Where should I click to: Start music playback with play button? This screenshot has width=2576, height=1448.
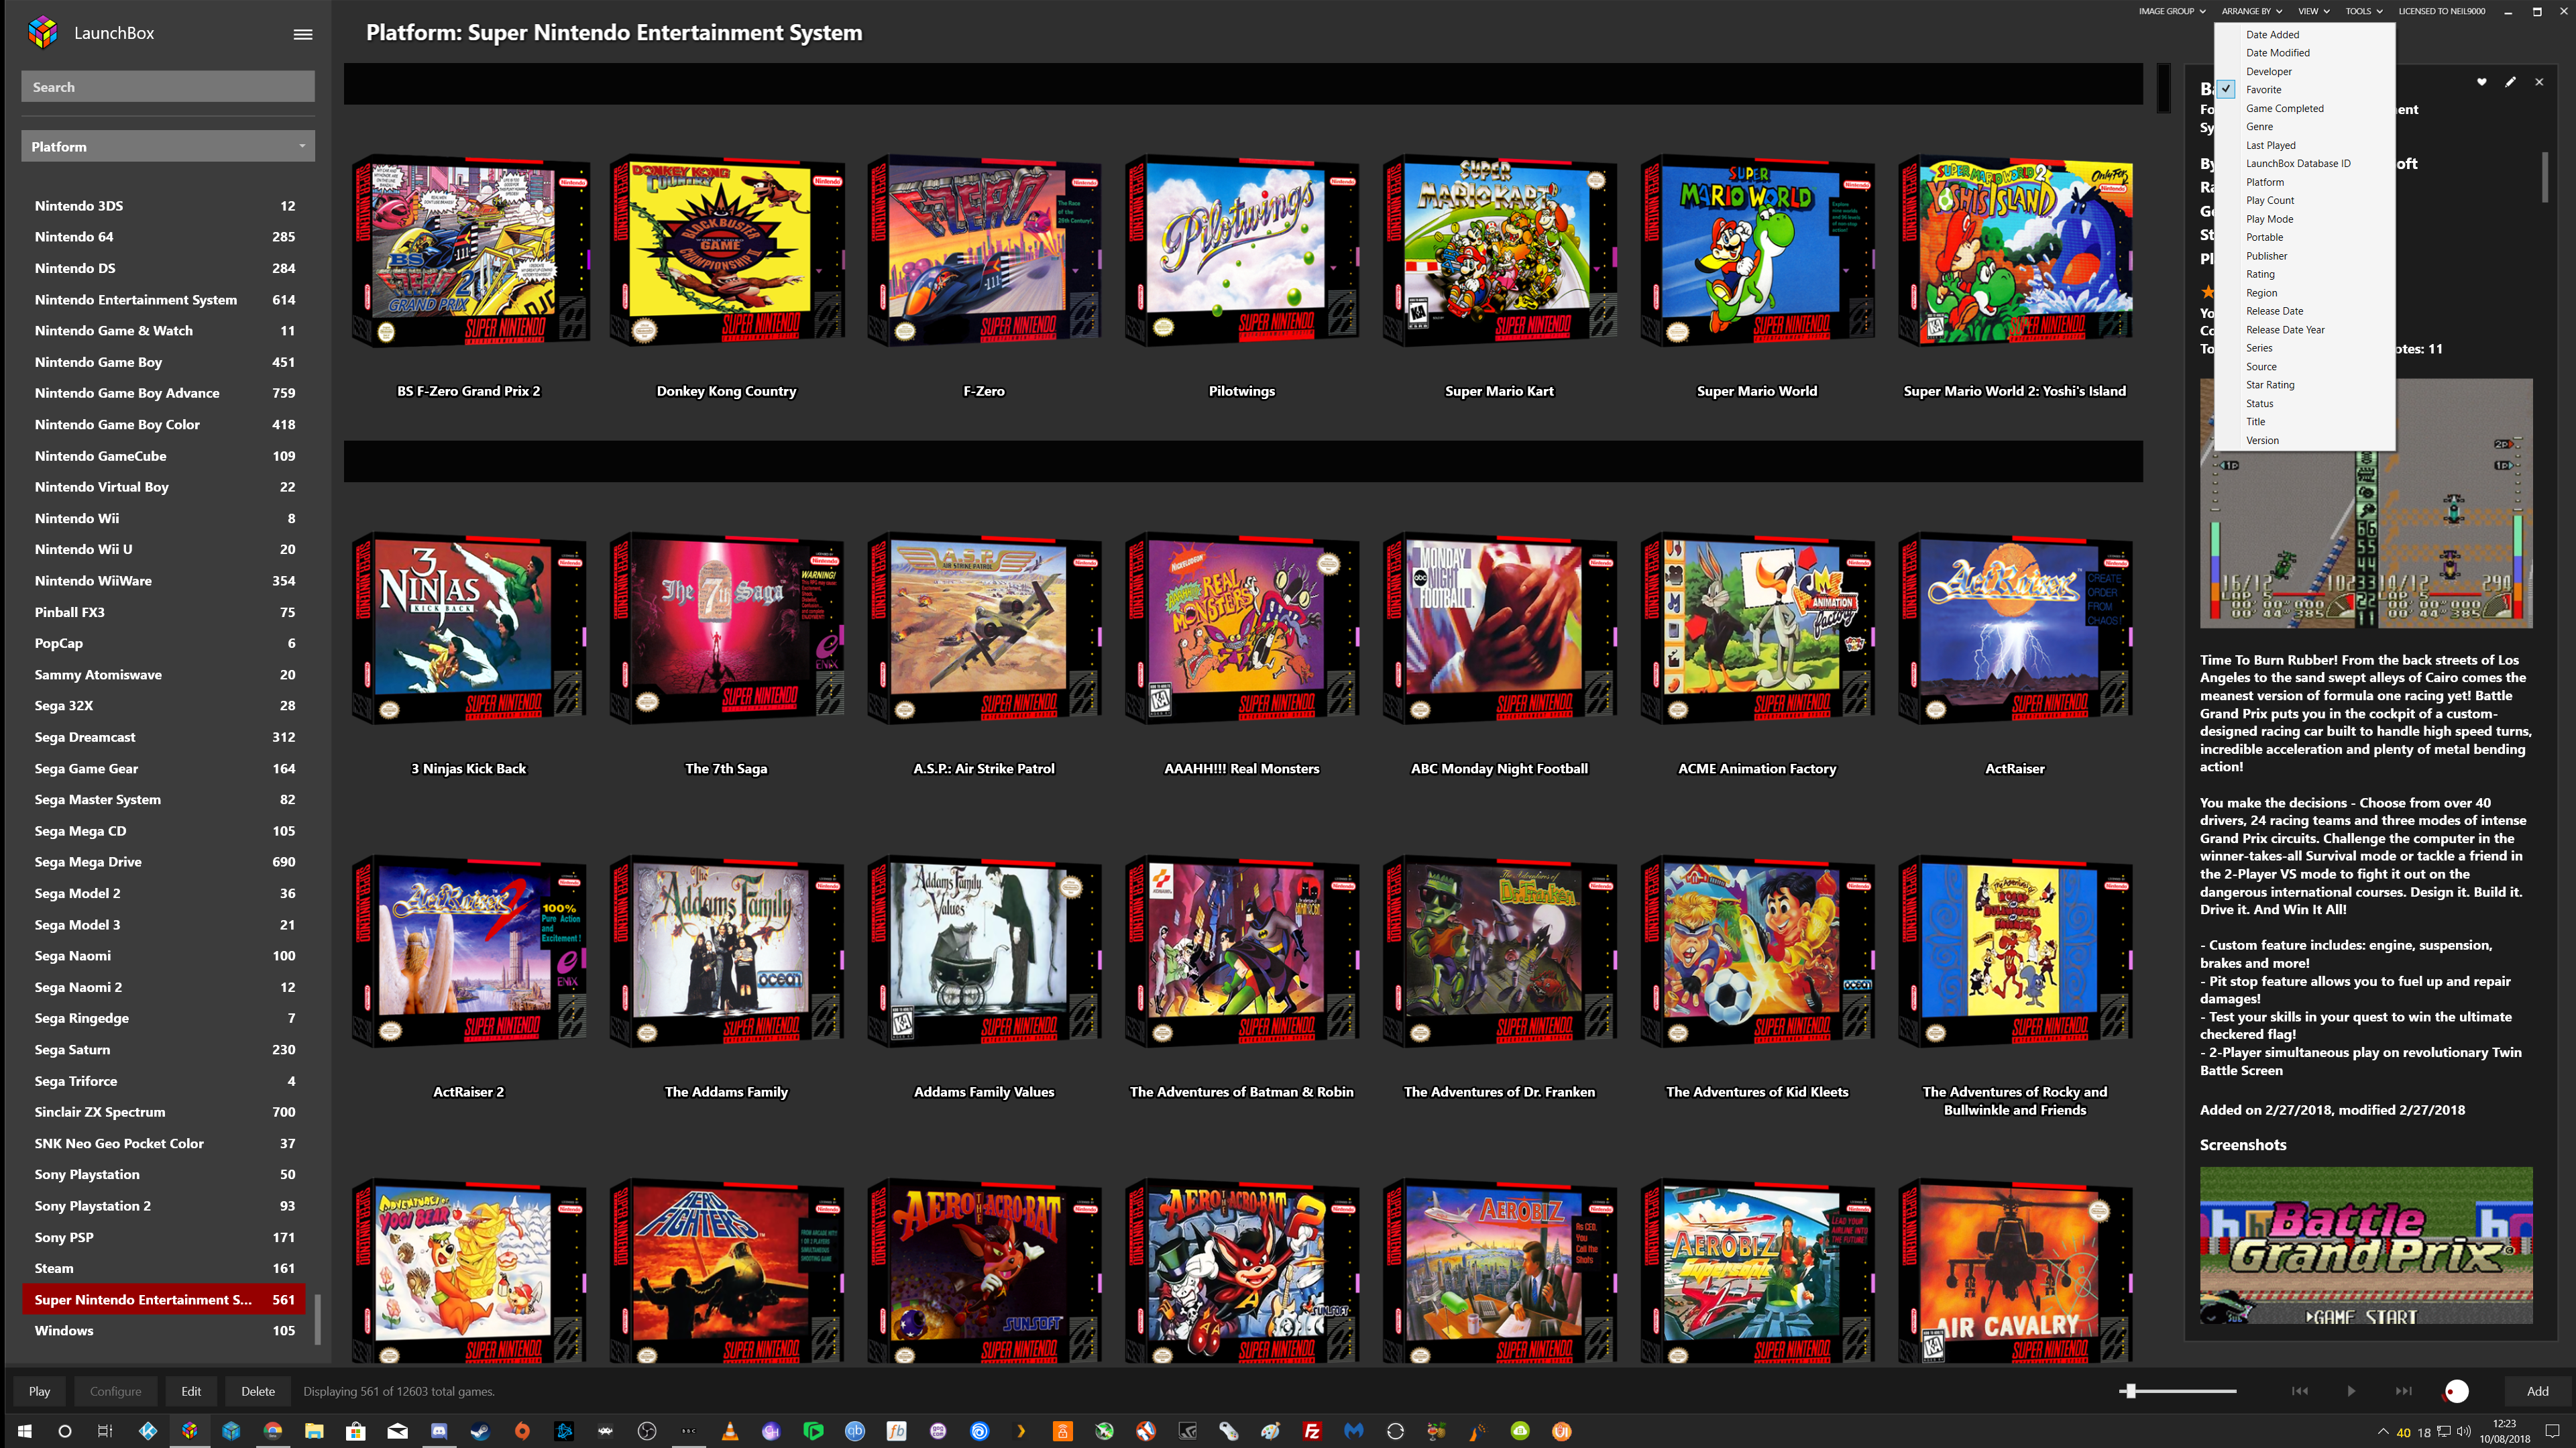2352,1390
